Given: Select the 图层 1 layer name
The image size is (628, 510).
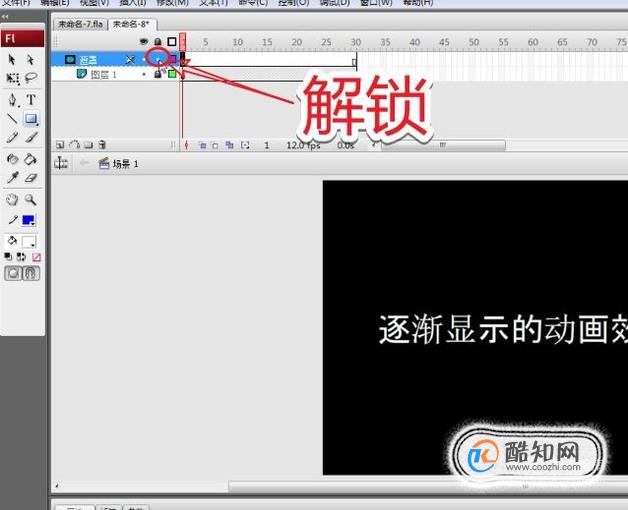Looking at the screenshot, I should tap(103, 75).
